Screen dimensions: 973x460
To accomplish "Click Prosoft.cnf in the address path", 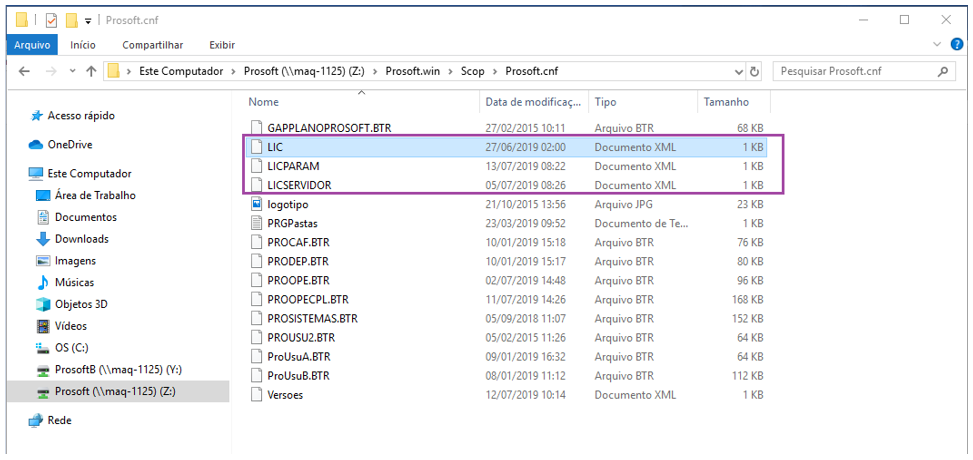I will pyautogui.click(x=532, y=71).
